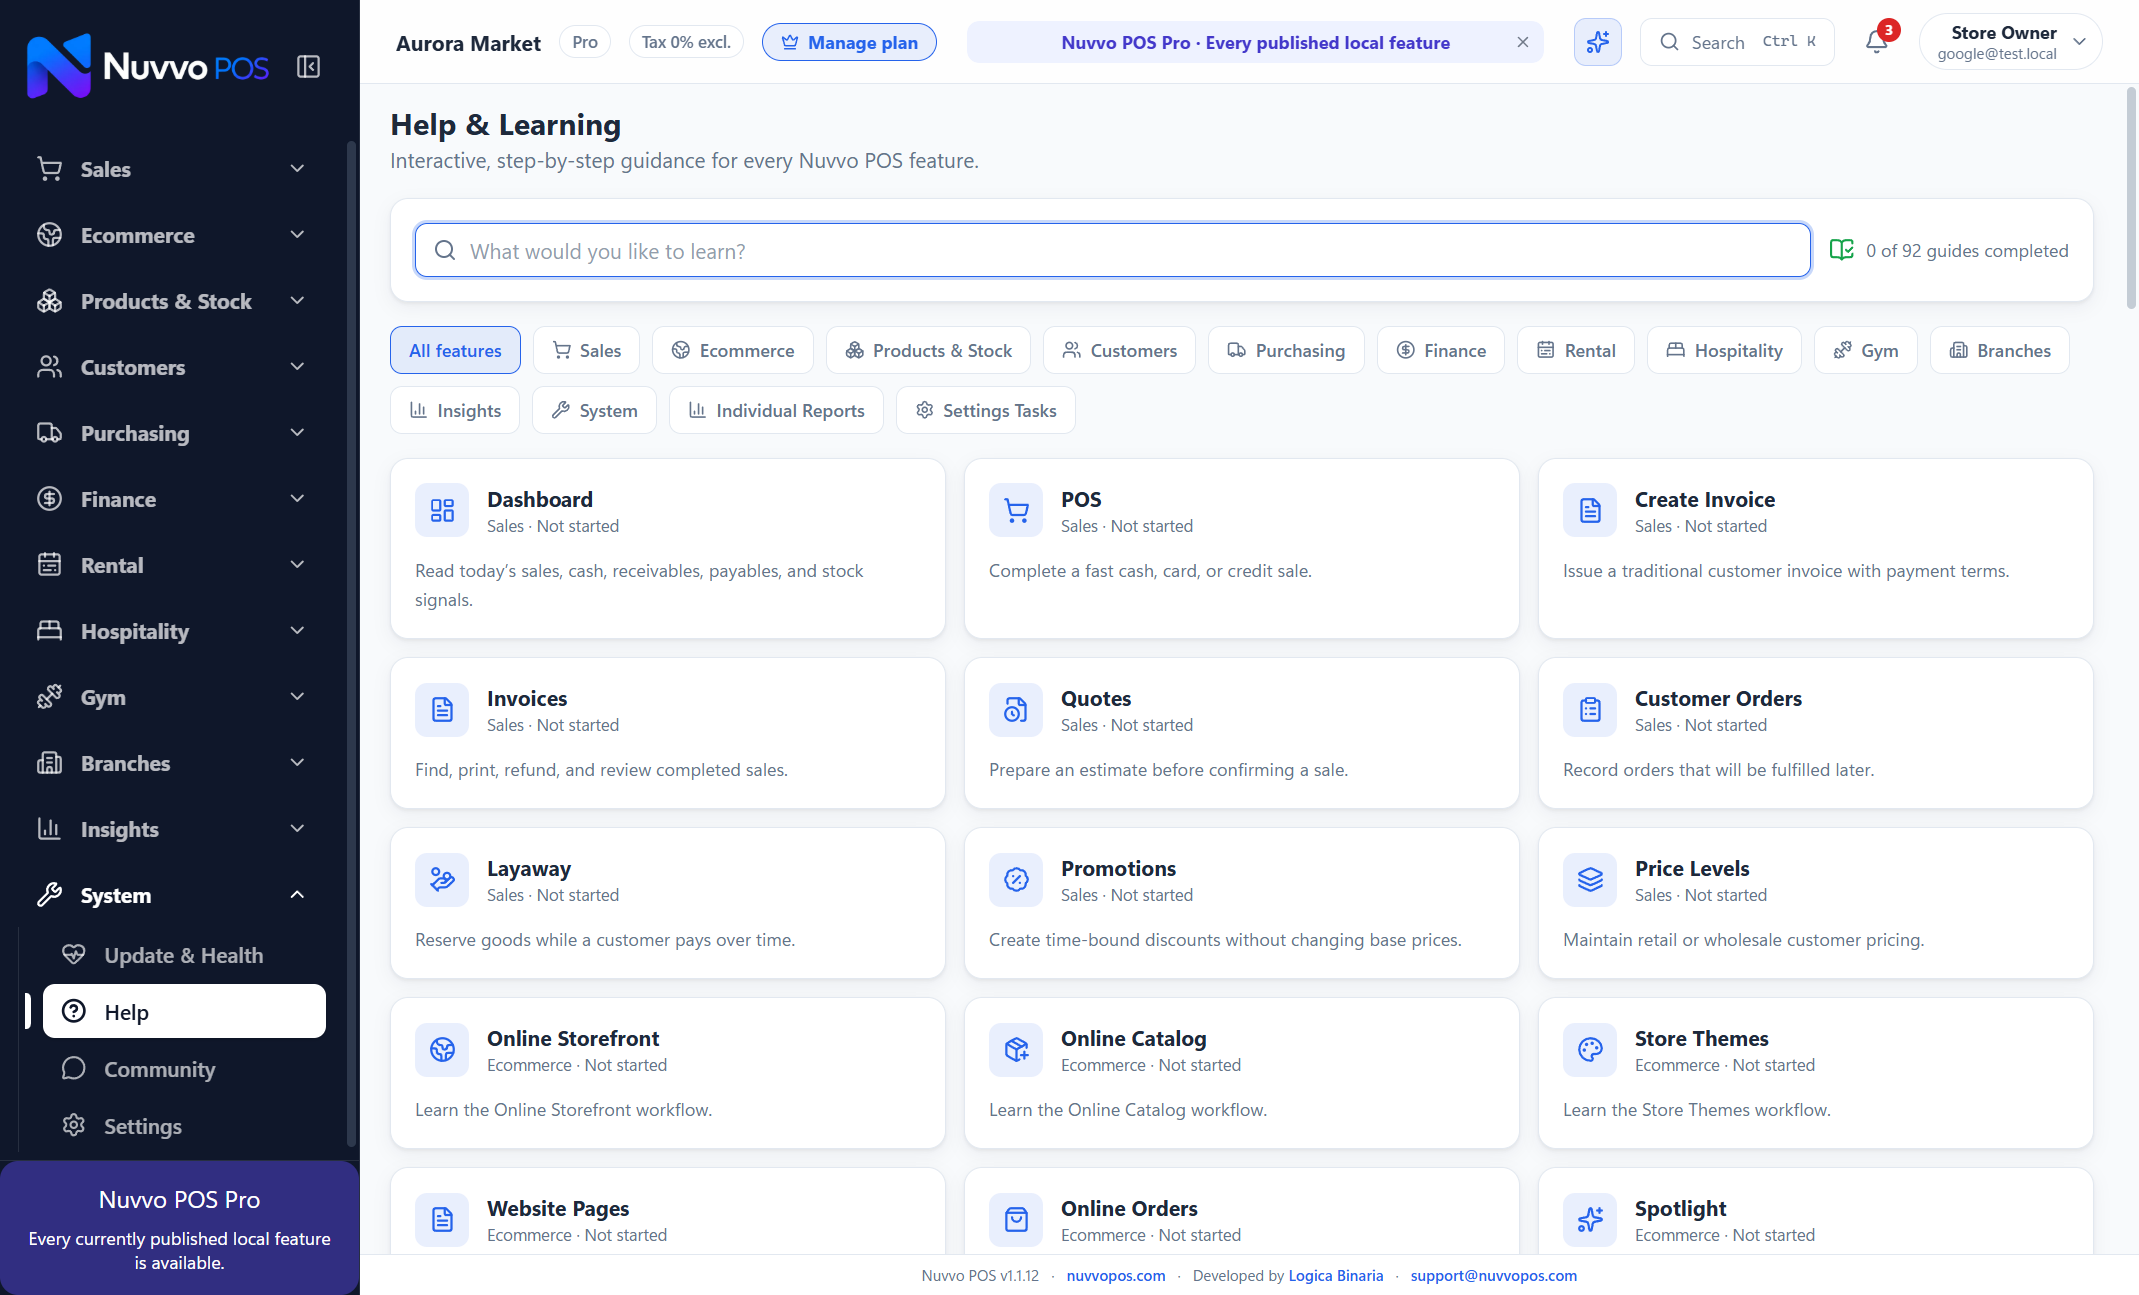Open the Logica Binaria developer link
The height and width of the screenshot is (1295, 2139).
point(1336,1275)
